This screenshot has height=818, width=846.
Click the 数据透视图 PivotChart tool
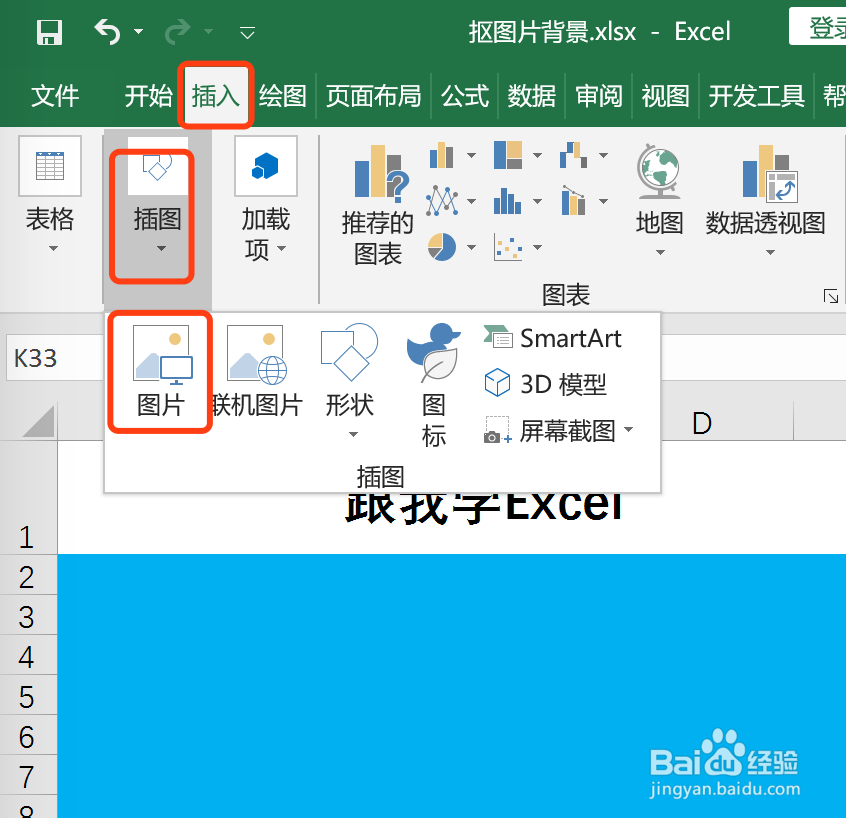[x=766, y=195]
